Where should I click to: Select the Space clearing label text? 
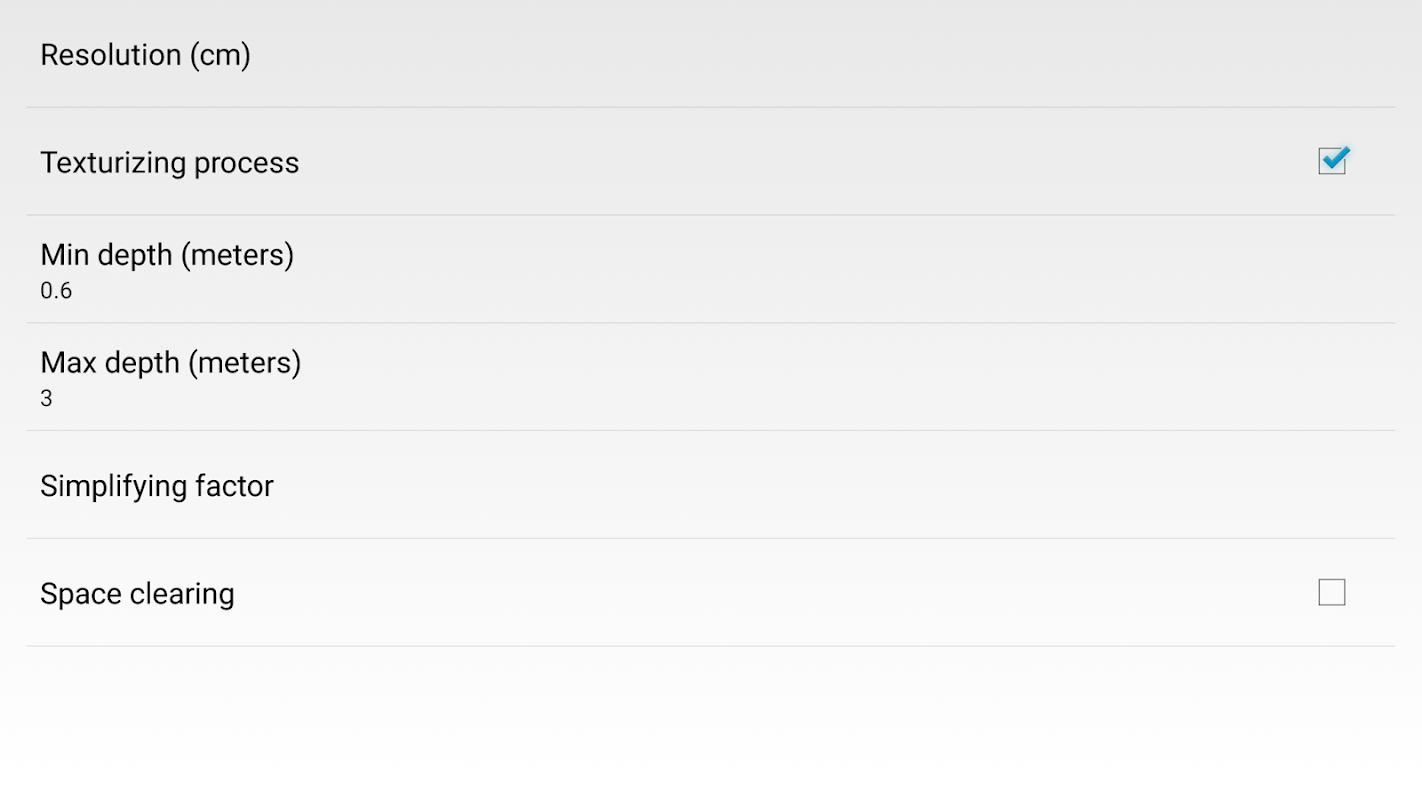click(137, 594)
